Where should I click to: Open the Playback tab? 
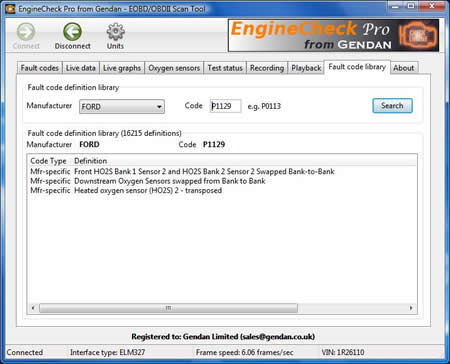pos(306,68)
